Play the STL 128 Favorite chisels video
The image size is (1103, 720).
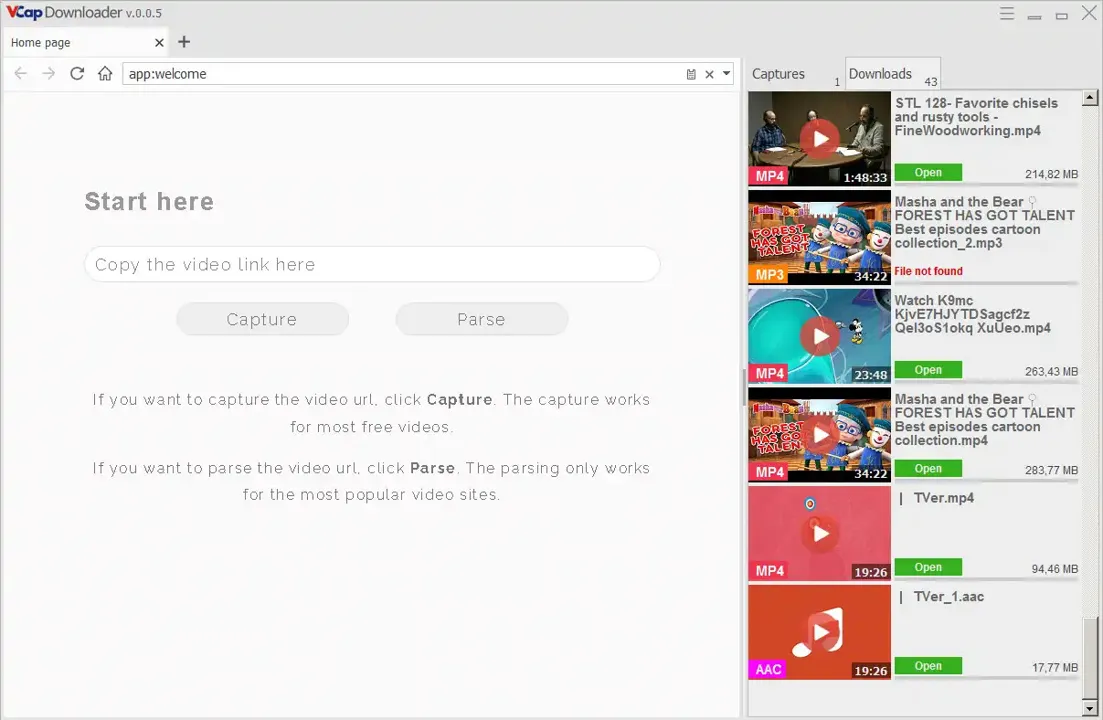[820, 139]
